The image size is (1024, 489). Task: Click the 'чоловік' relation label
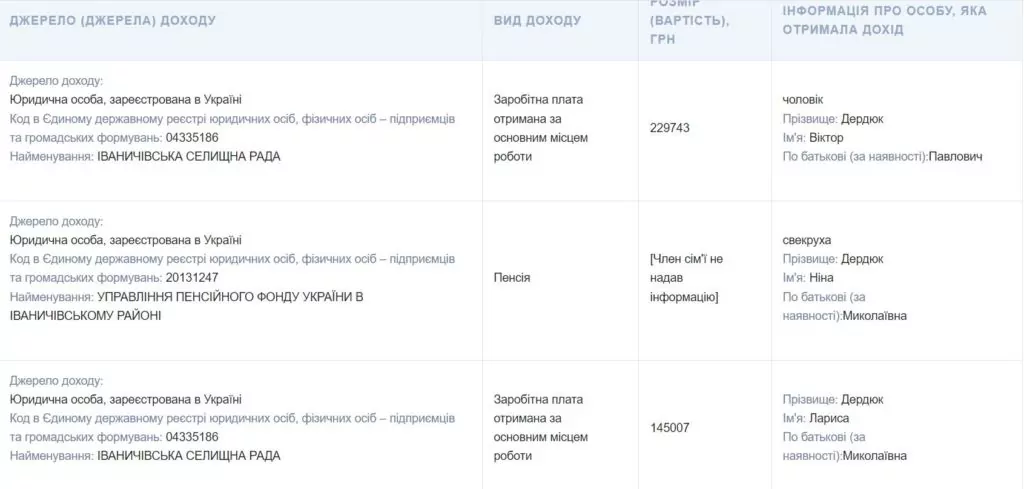click(x=803, y=99)
